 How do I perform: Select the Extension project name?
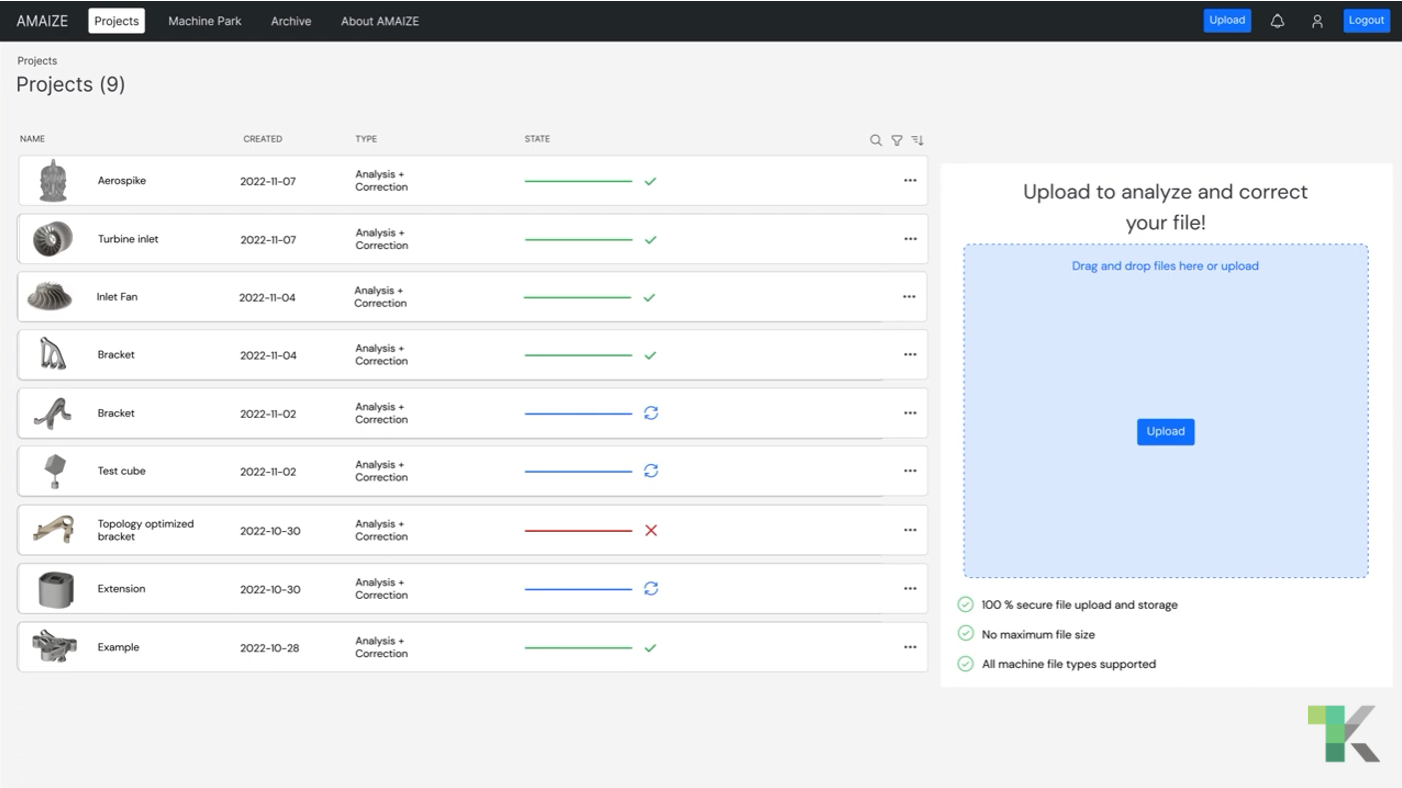pos(121,589)
